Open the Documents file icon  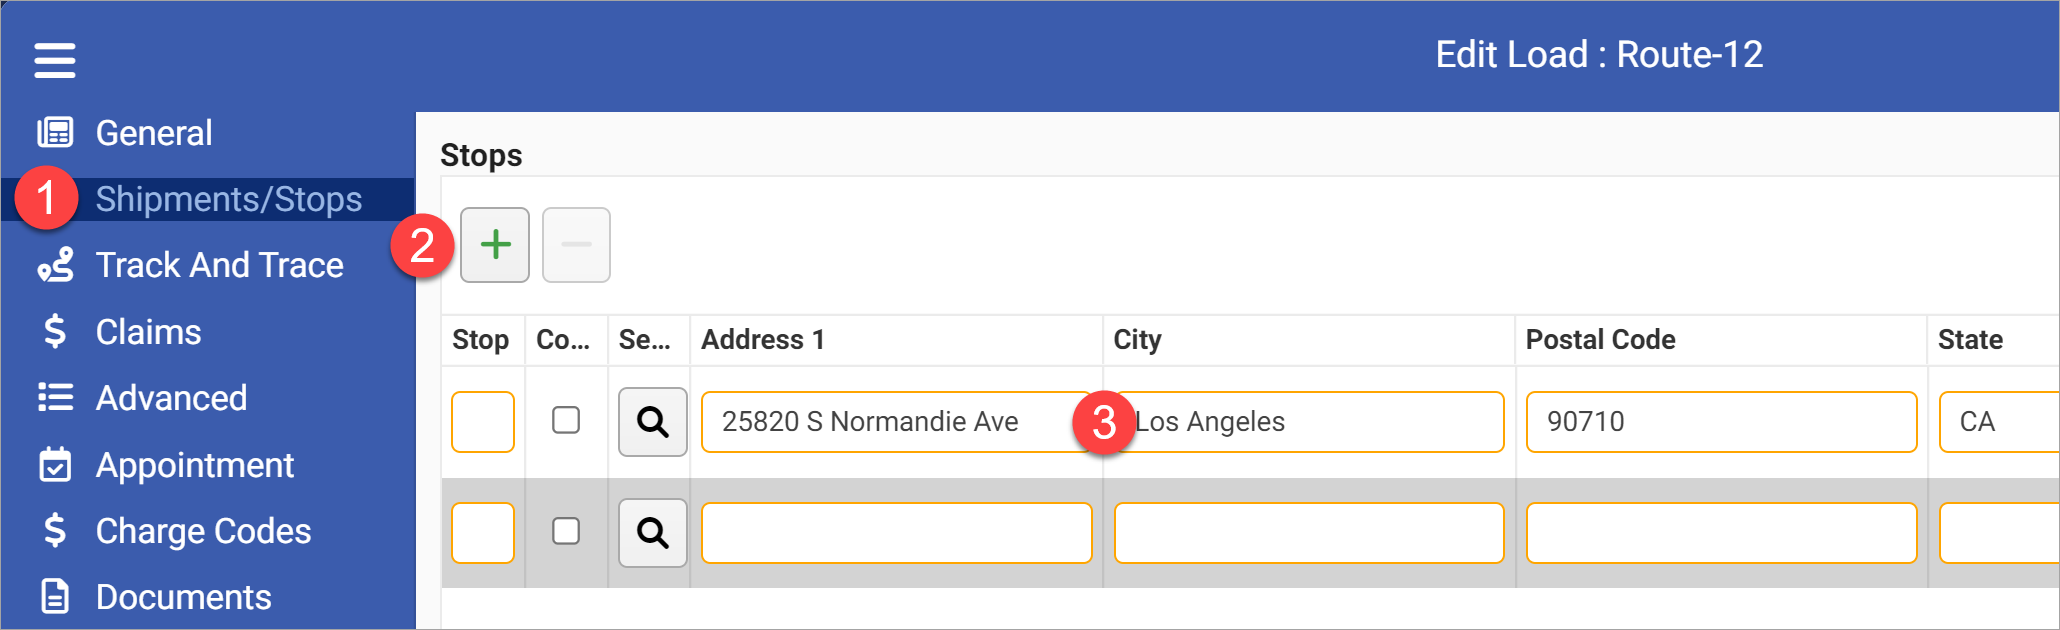[54, 596]
